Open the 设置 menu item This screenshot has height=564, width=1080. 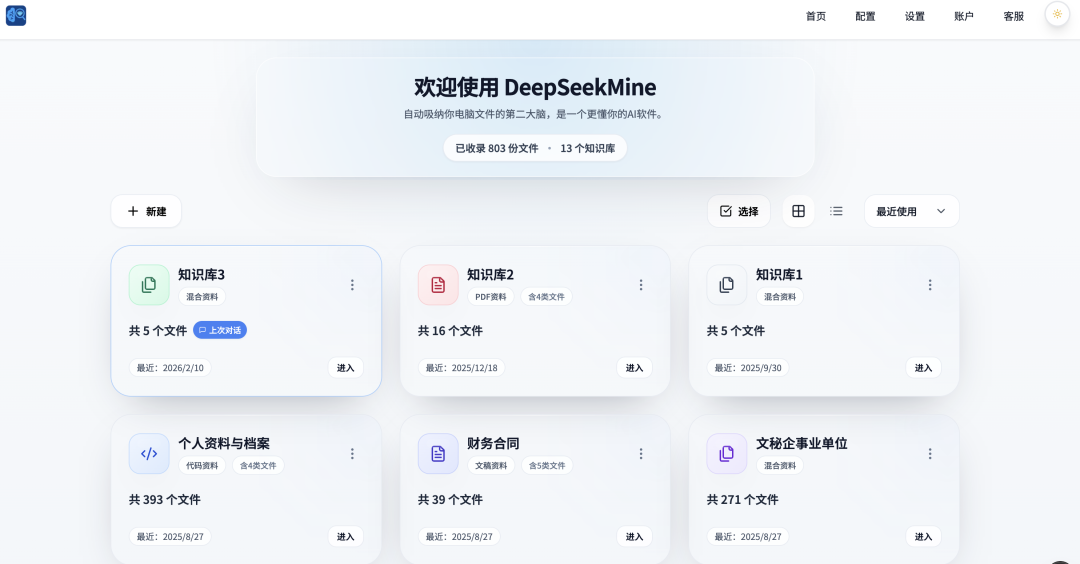[x=915, y=17]
